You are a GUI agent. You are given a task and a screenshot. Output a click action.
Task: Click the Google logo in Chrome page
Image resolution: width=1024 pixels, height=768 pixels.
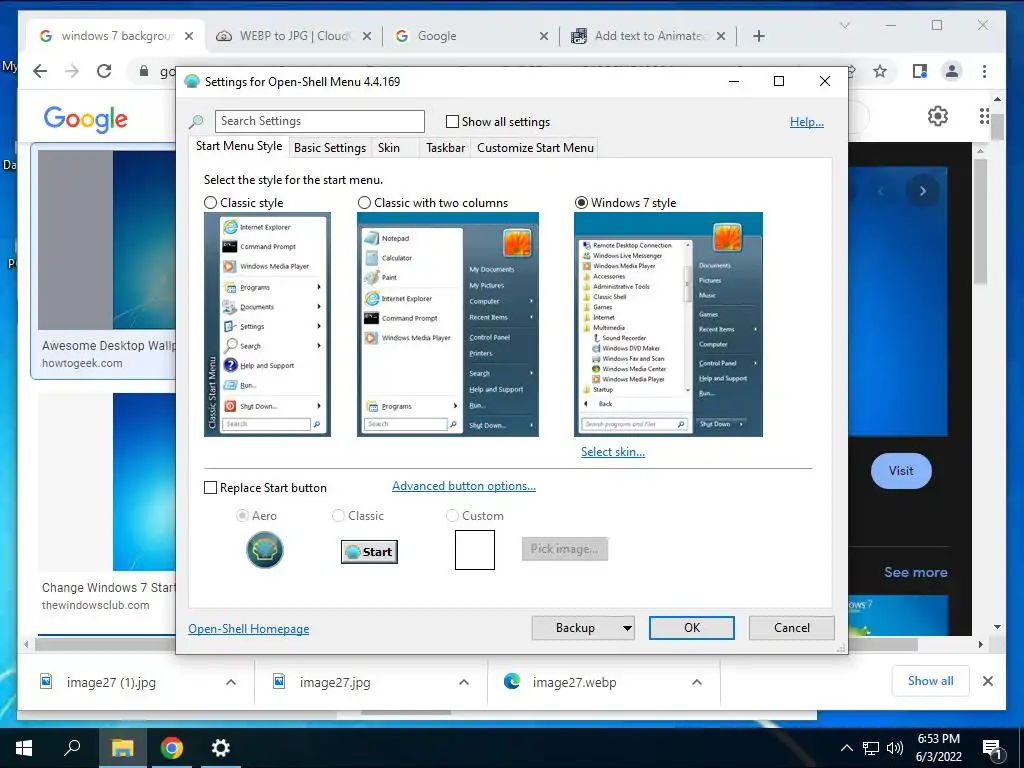[x=86, y=119]
